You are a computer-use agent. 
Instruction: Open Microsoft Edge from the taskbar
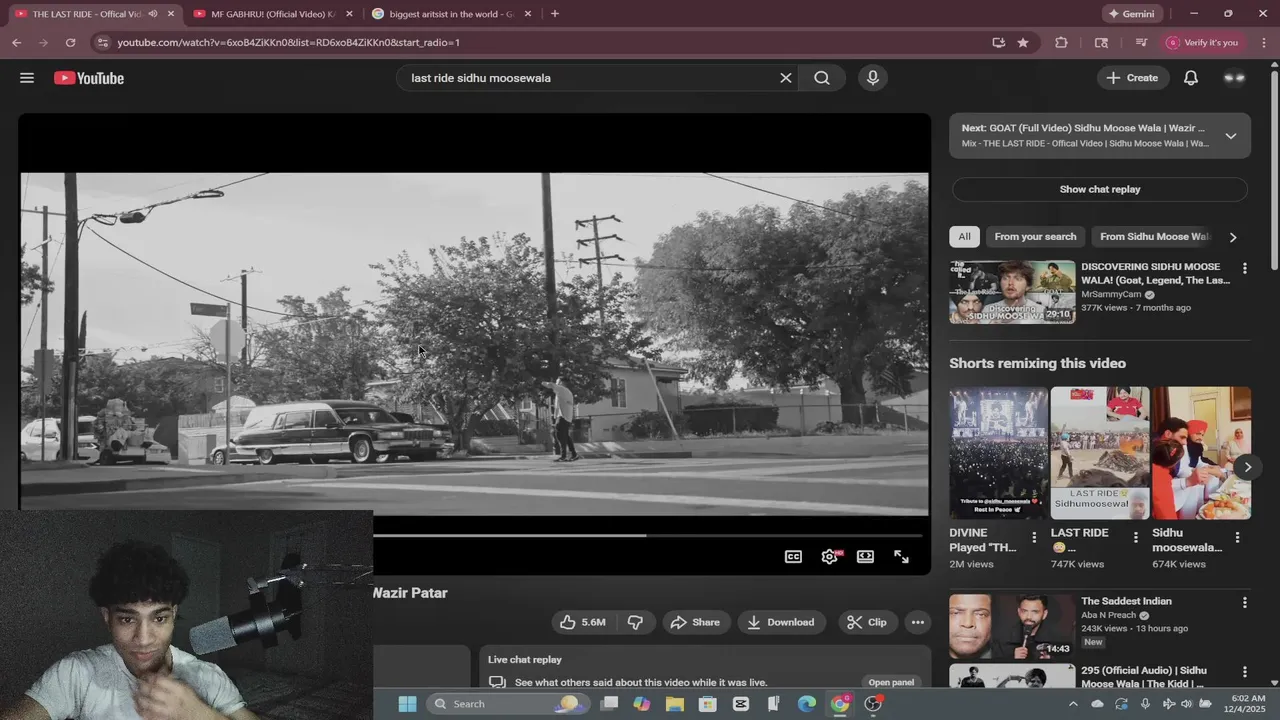click(x=807, y=704)
